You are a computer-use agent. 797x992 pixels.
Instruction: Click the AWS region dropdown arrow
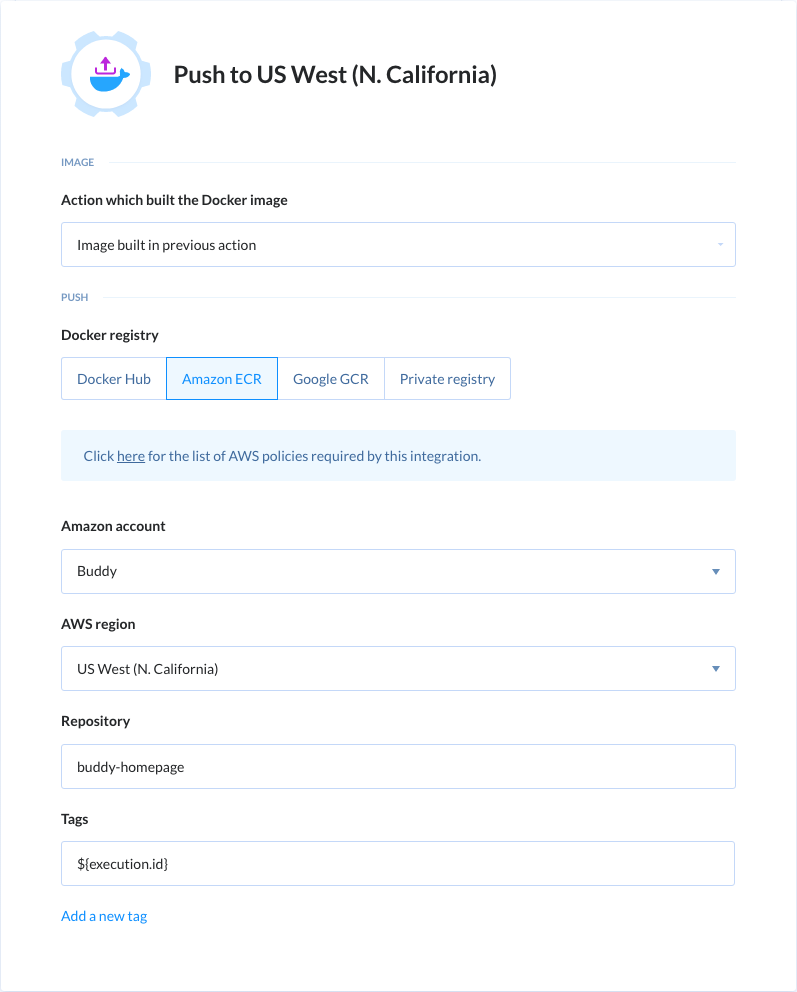716,669
